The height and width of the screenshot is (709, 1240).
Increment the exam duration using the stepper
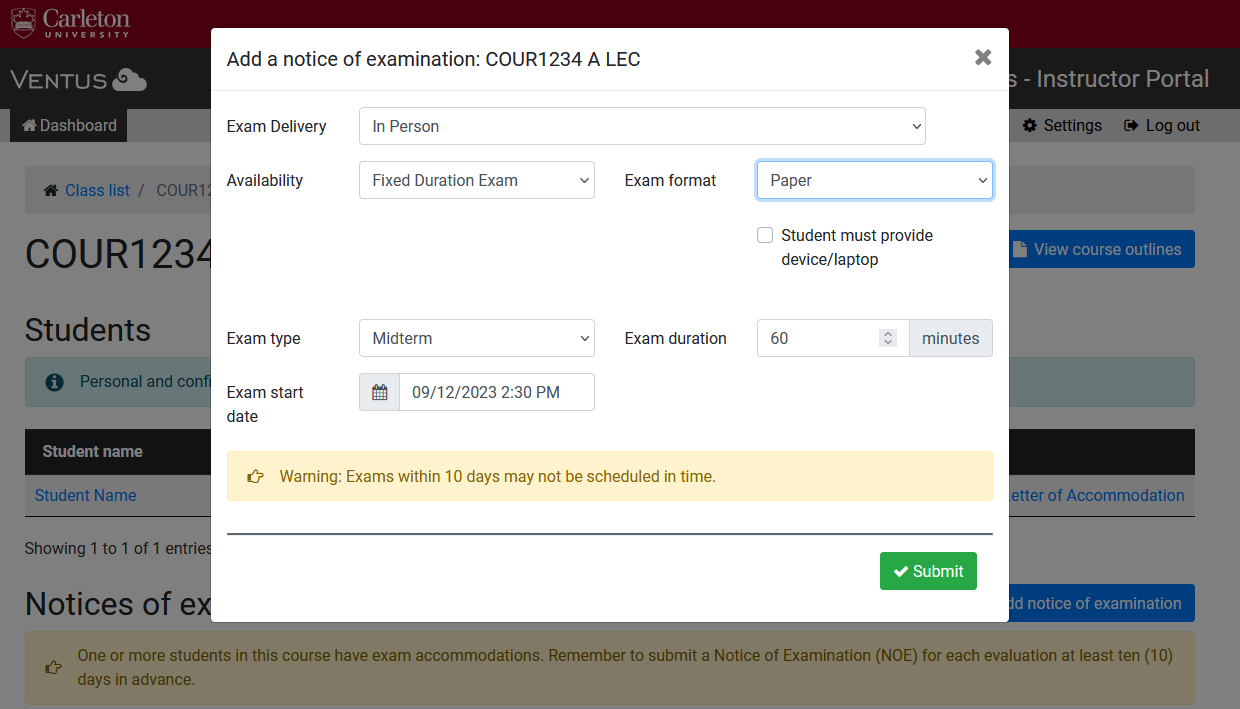pos(887,332)
